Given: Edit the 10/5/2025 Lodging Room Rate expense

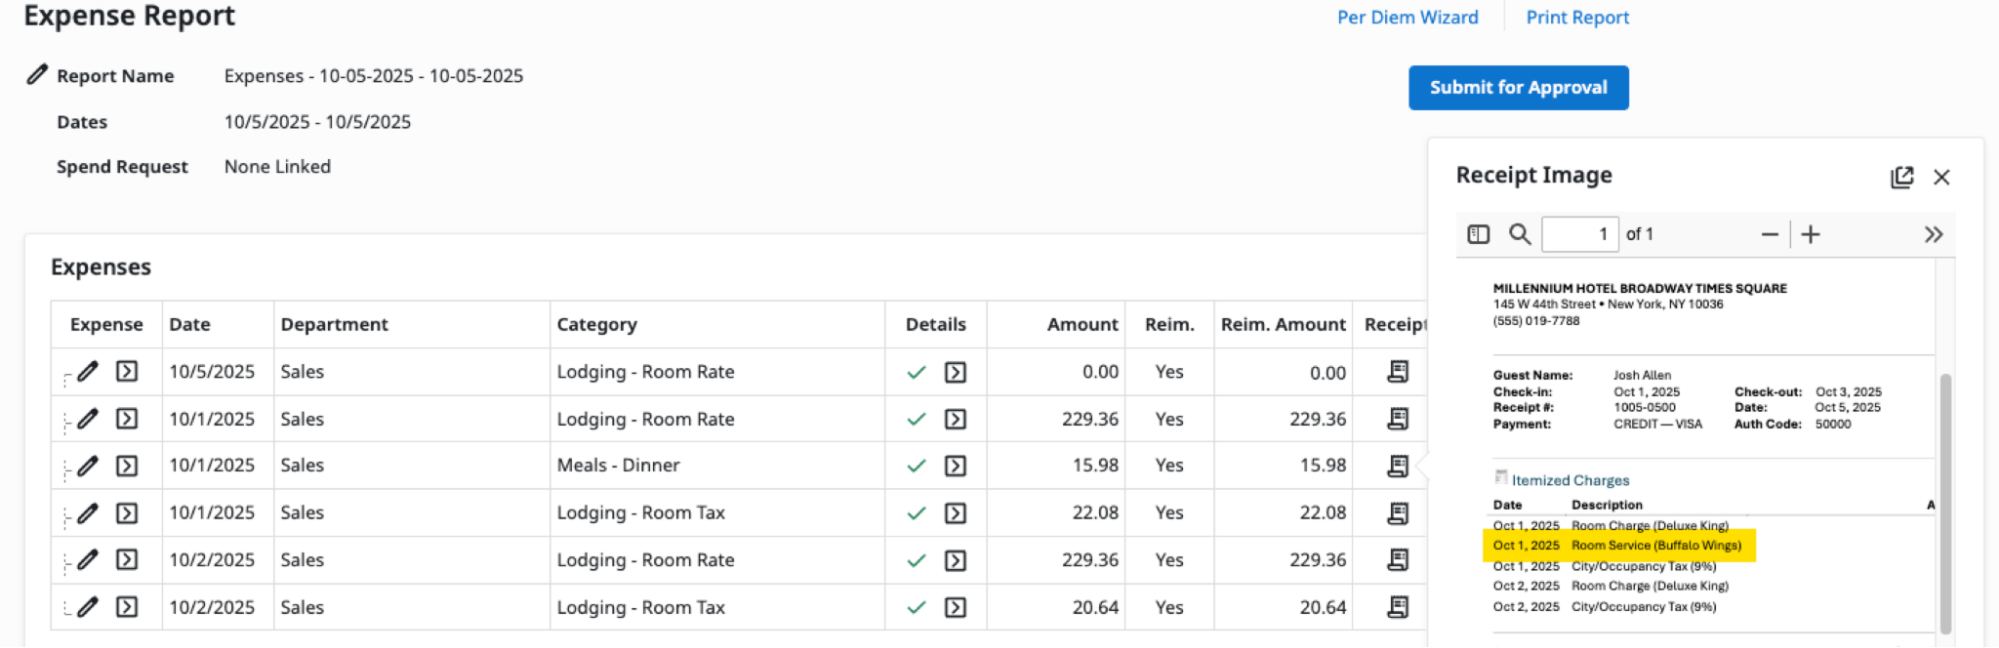Looking at the screenshot, I should [88, 371].
